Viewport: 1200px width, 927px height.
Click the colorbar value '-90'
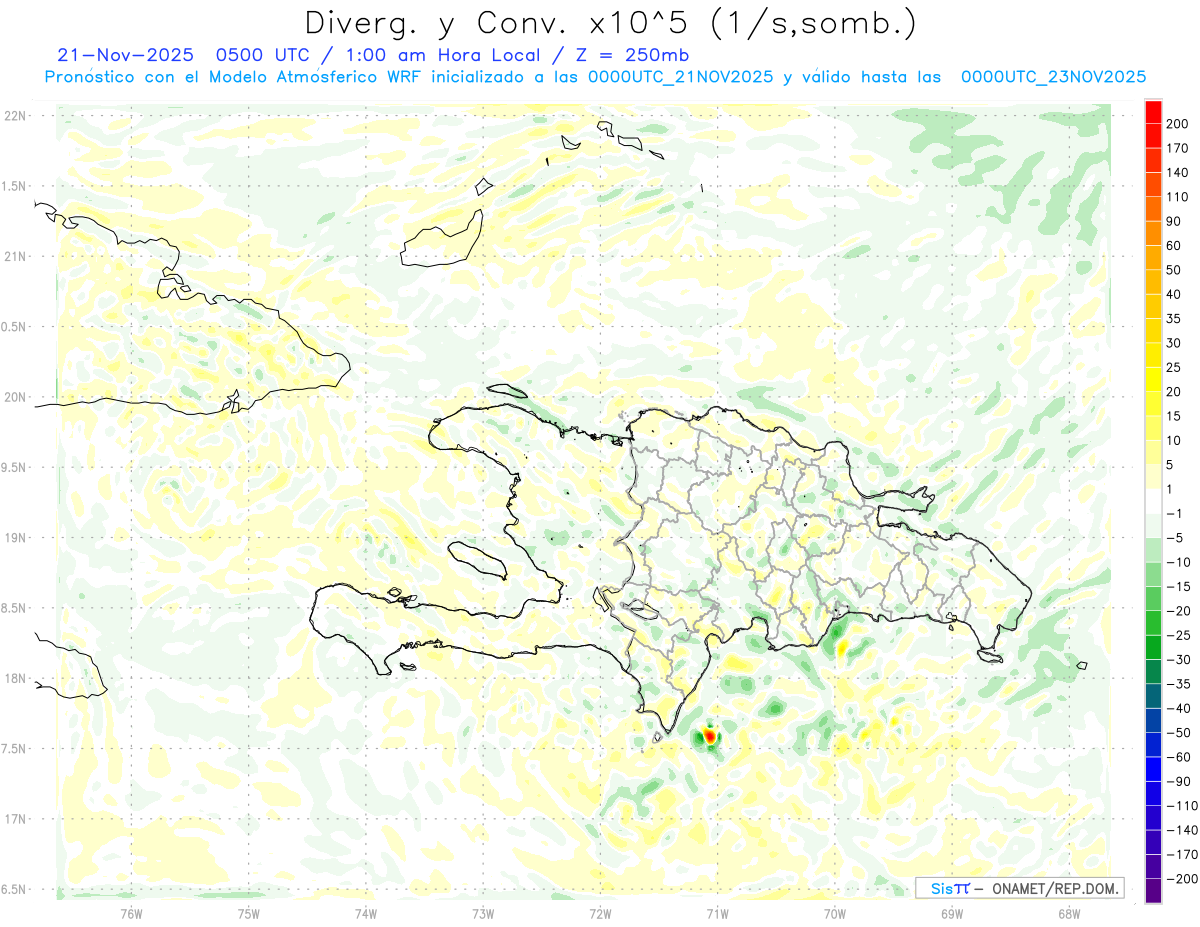(x=1178, y=782)
